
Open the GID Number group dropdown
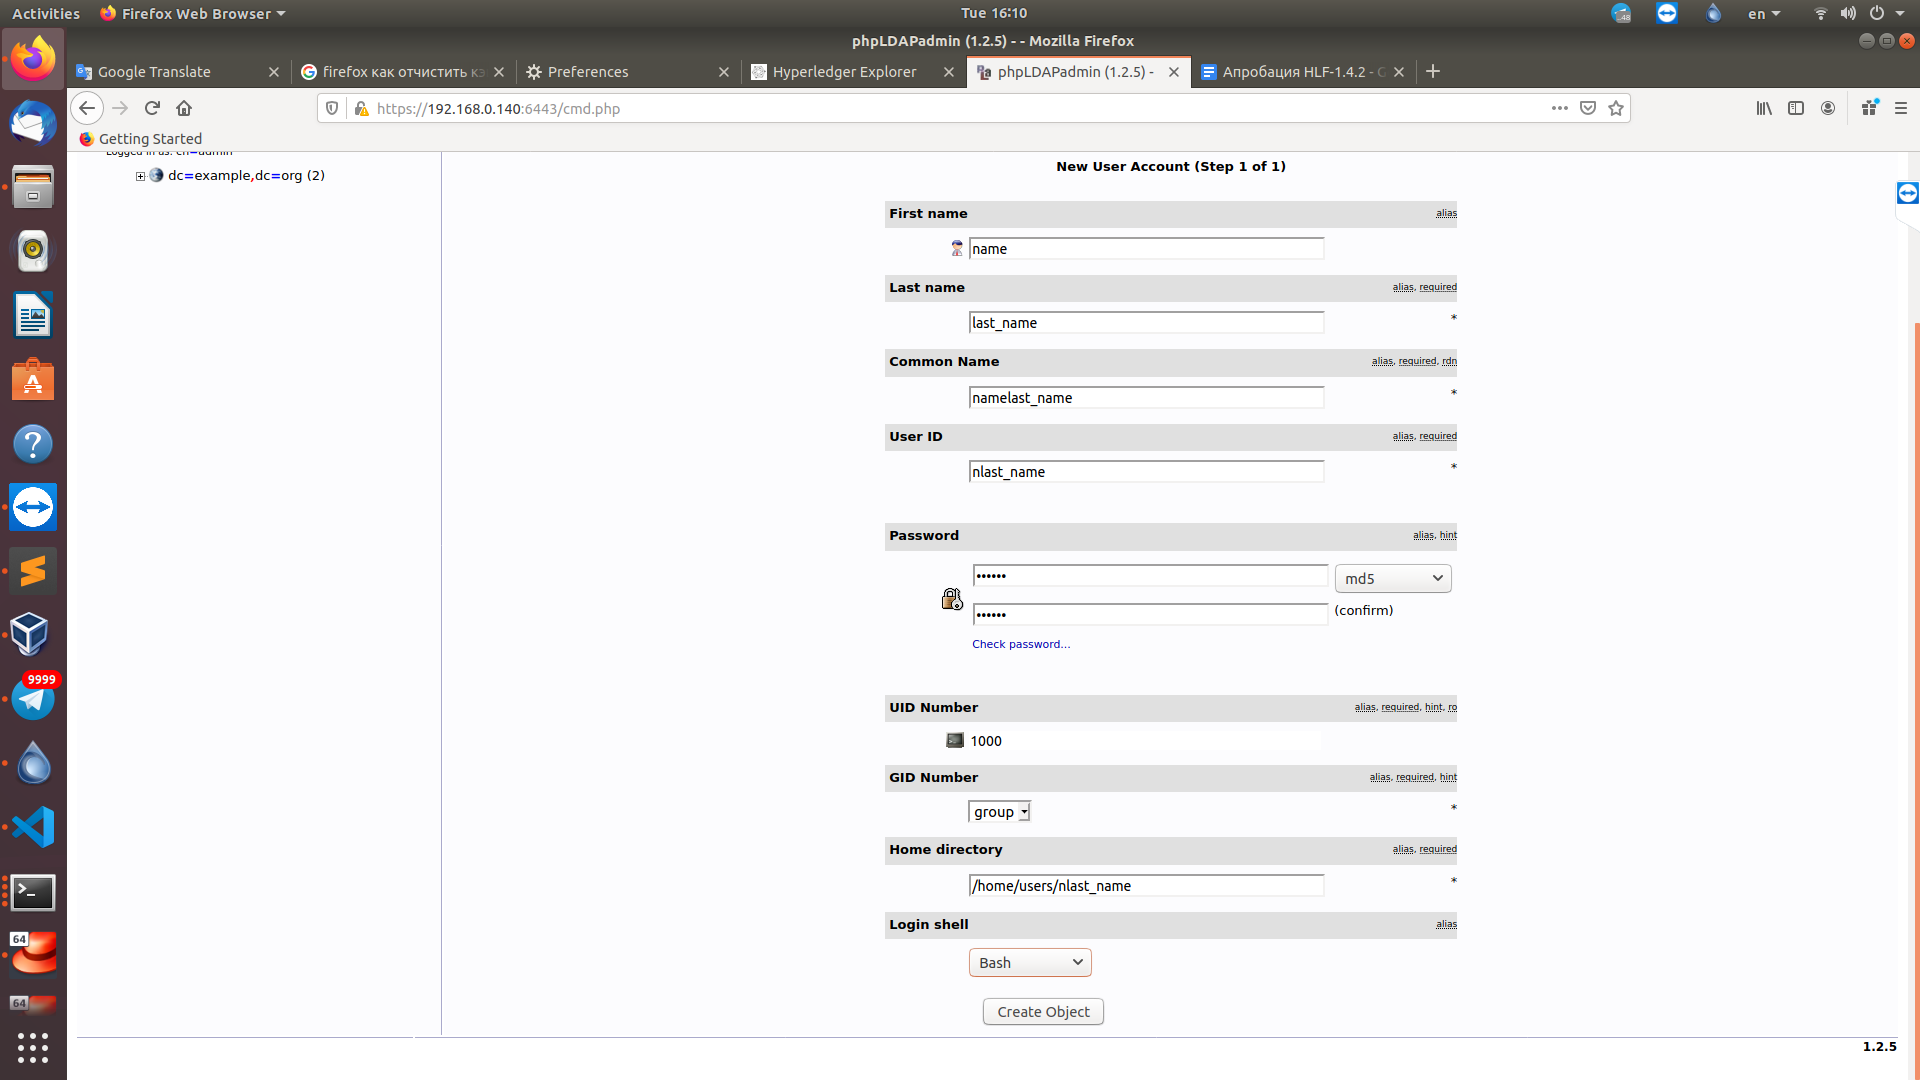(999, 812)
